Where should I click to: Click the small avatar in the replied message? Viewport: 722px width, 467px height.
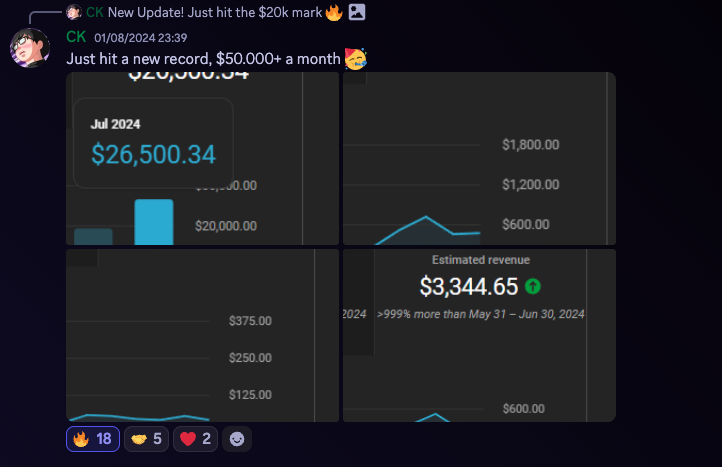pyautogui.click(x=74, y=12)
